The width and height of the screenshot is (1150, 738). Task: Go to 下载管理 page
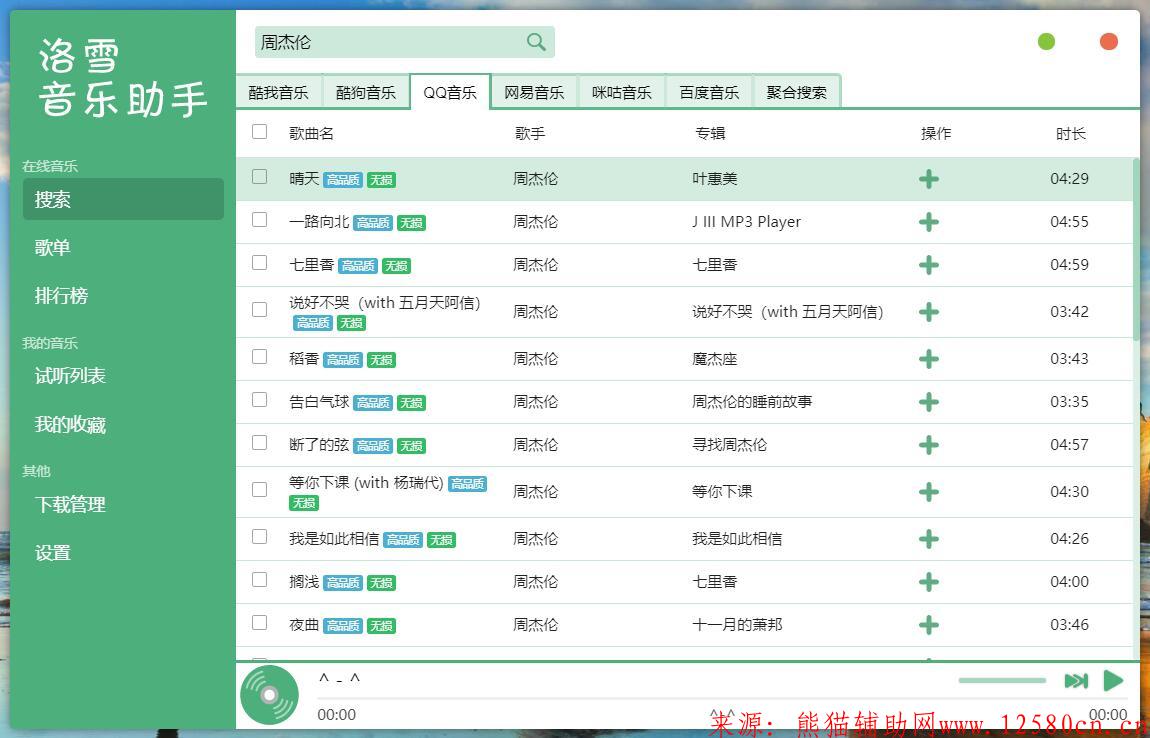70,505
